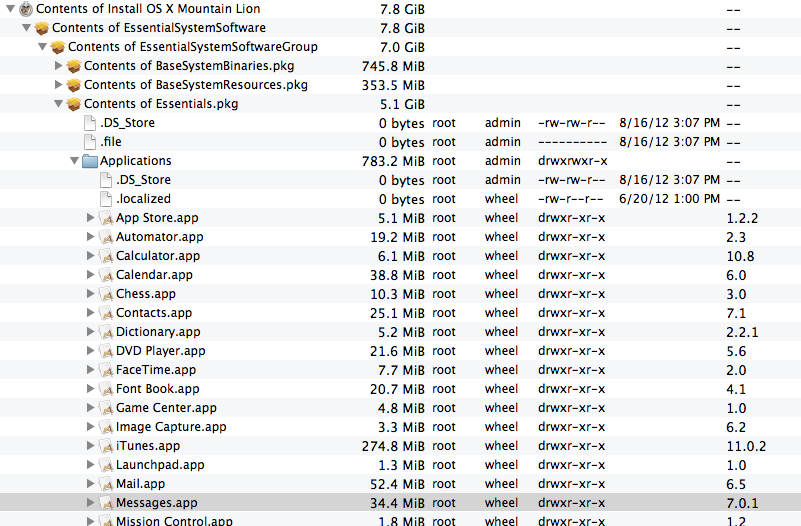Select the DVD Player.app name

point(160,351)
